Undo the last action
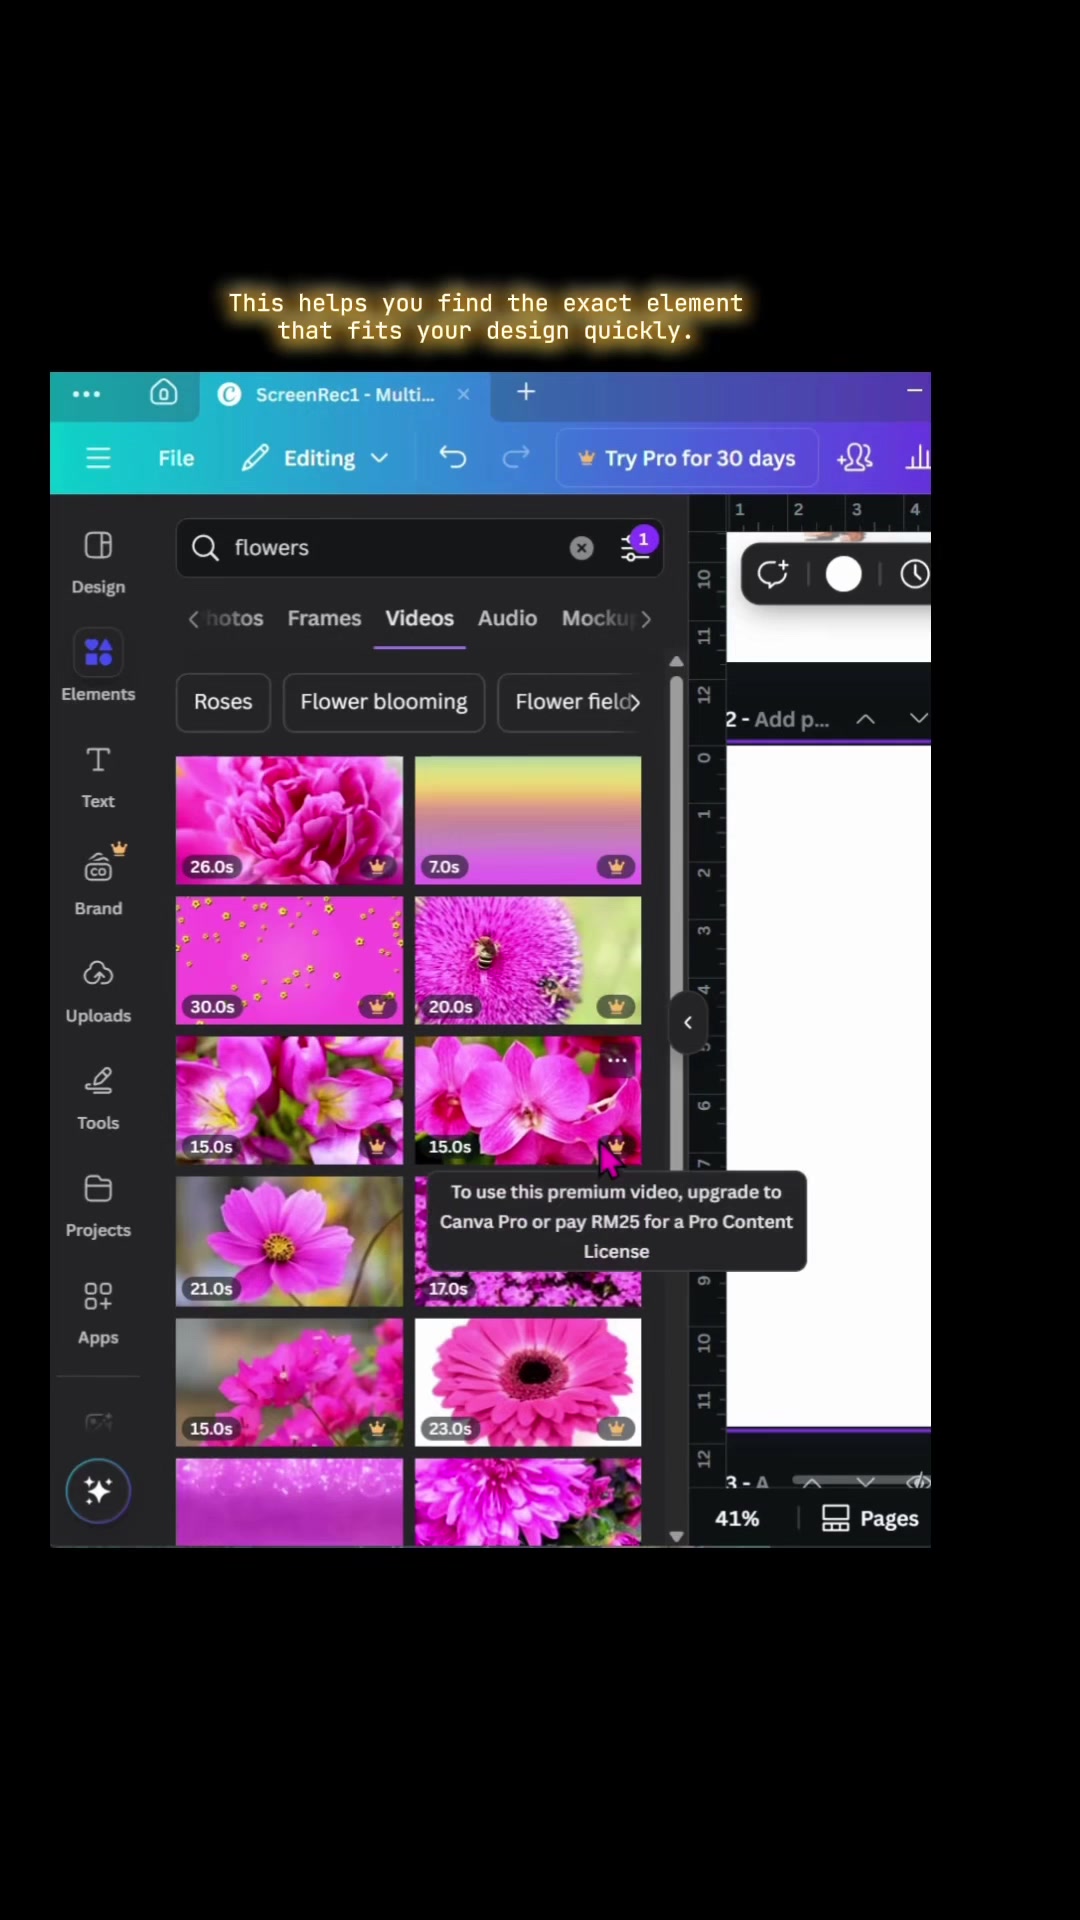The image size is (1080, 1920). click(453, 458)
